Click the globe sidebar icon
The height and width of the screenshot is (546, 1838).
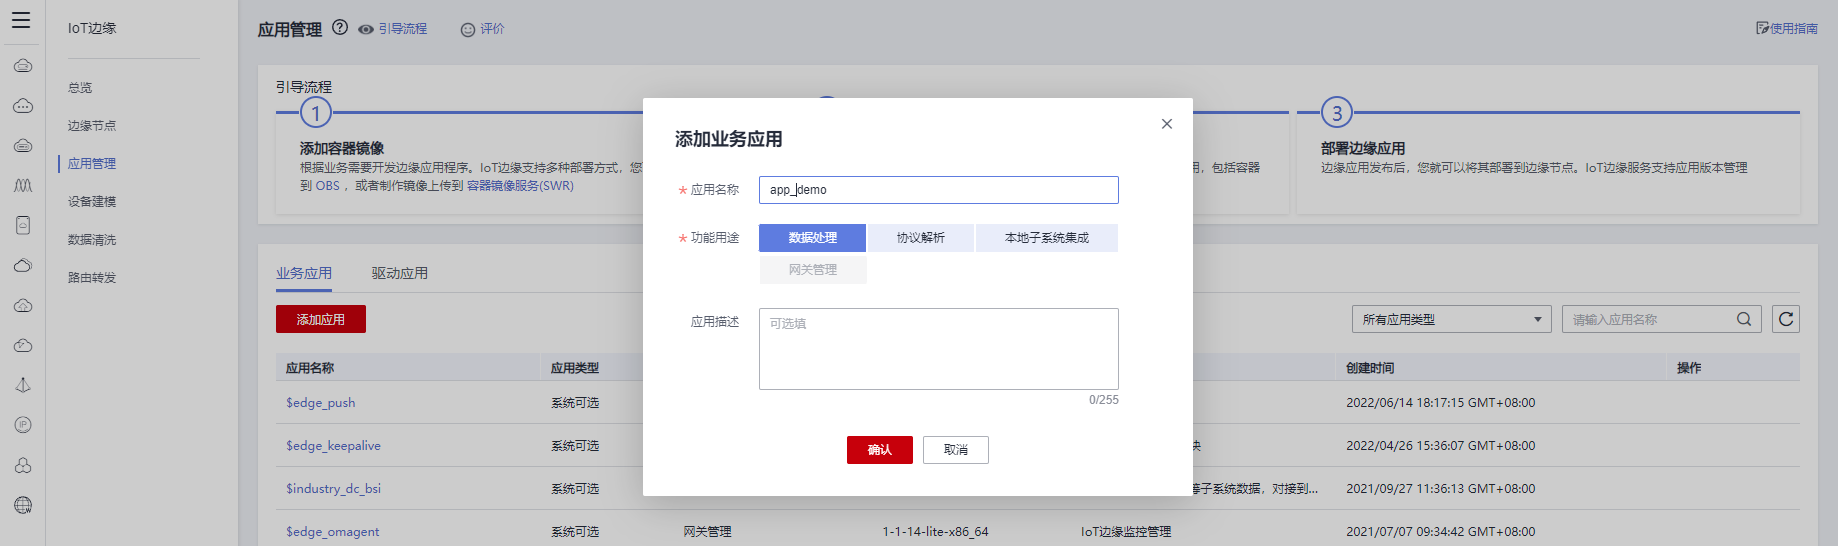[x=23, y=505]
